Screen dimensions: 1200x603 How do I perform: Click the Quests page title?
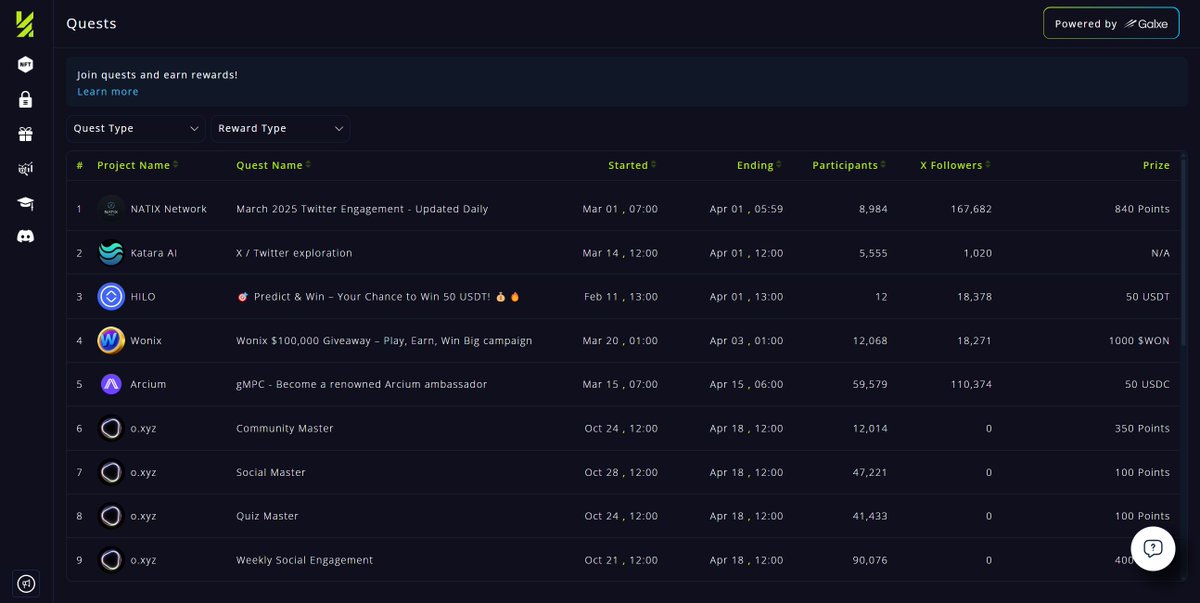click(x=92, y=23)
